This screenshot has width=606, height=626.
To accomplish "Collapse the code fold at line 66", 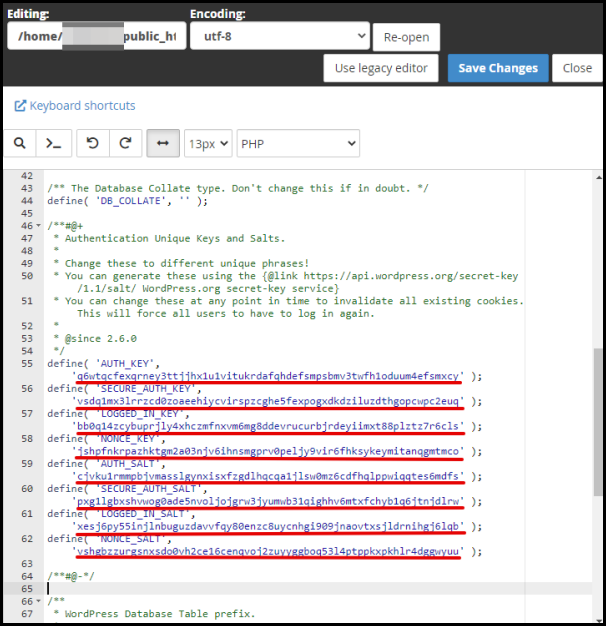I will pyautogui.click(x=38, y=601).
